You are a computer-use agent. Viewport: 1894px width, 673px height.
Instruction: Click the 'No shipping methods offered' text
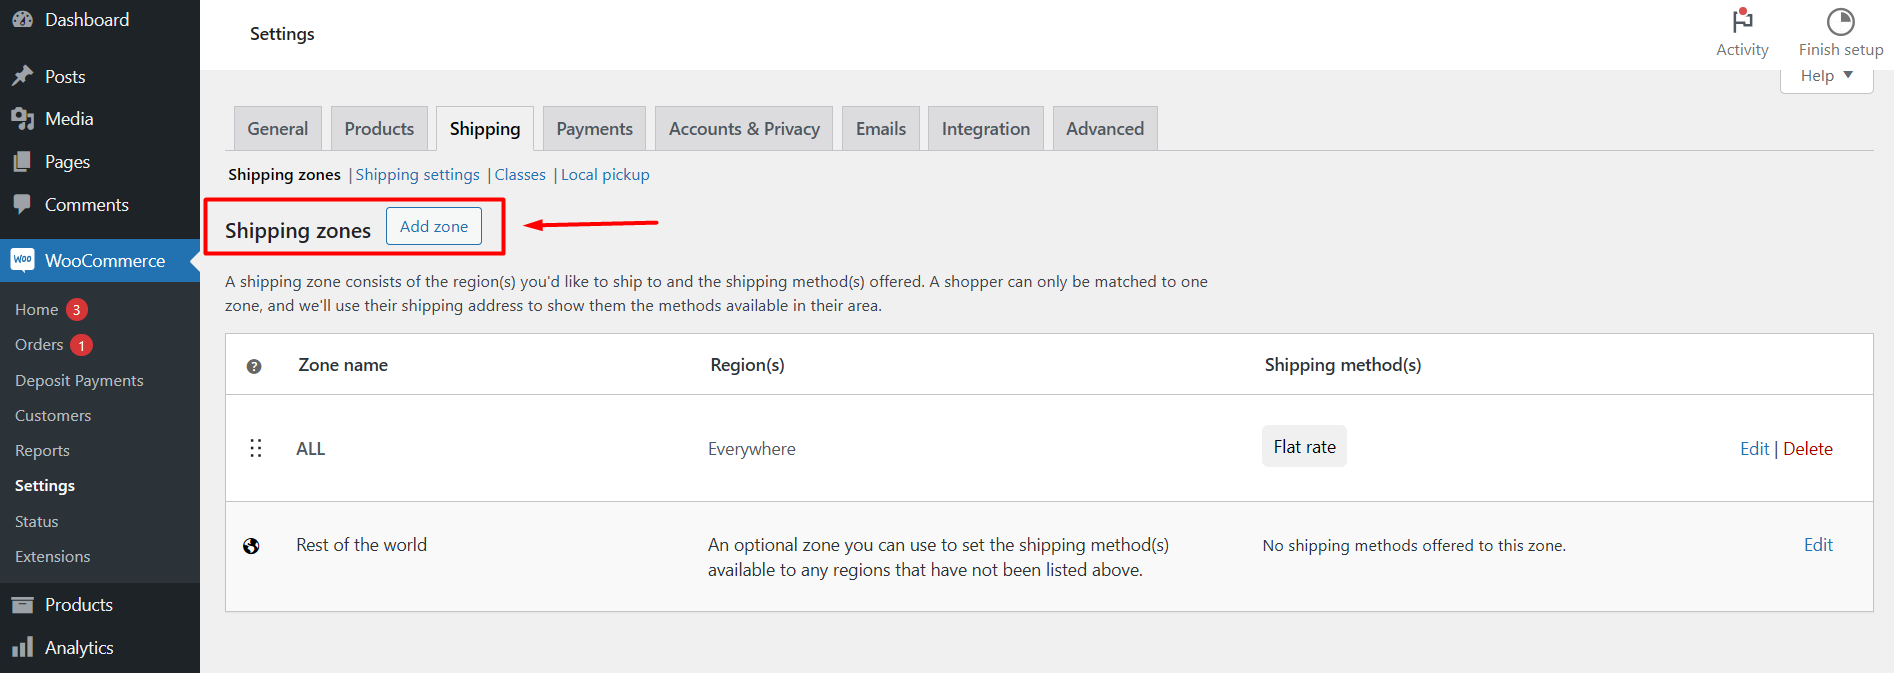click(1414, 545)
